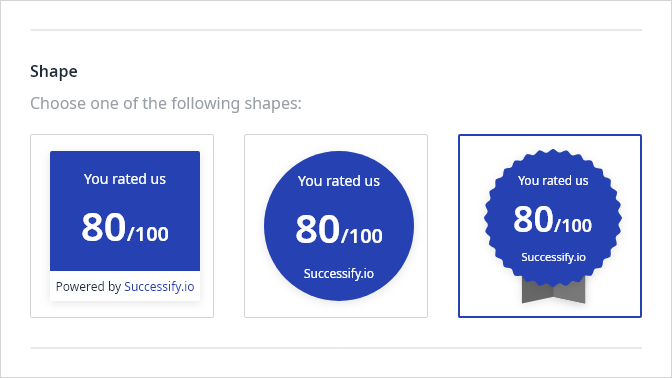The width and height of the screenshot is (672, 378).
Task: Click 'You rated us' text in square badge
Action: tap(125, 179)
